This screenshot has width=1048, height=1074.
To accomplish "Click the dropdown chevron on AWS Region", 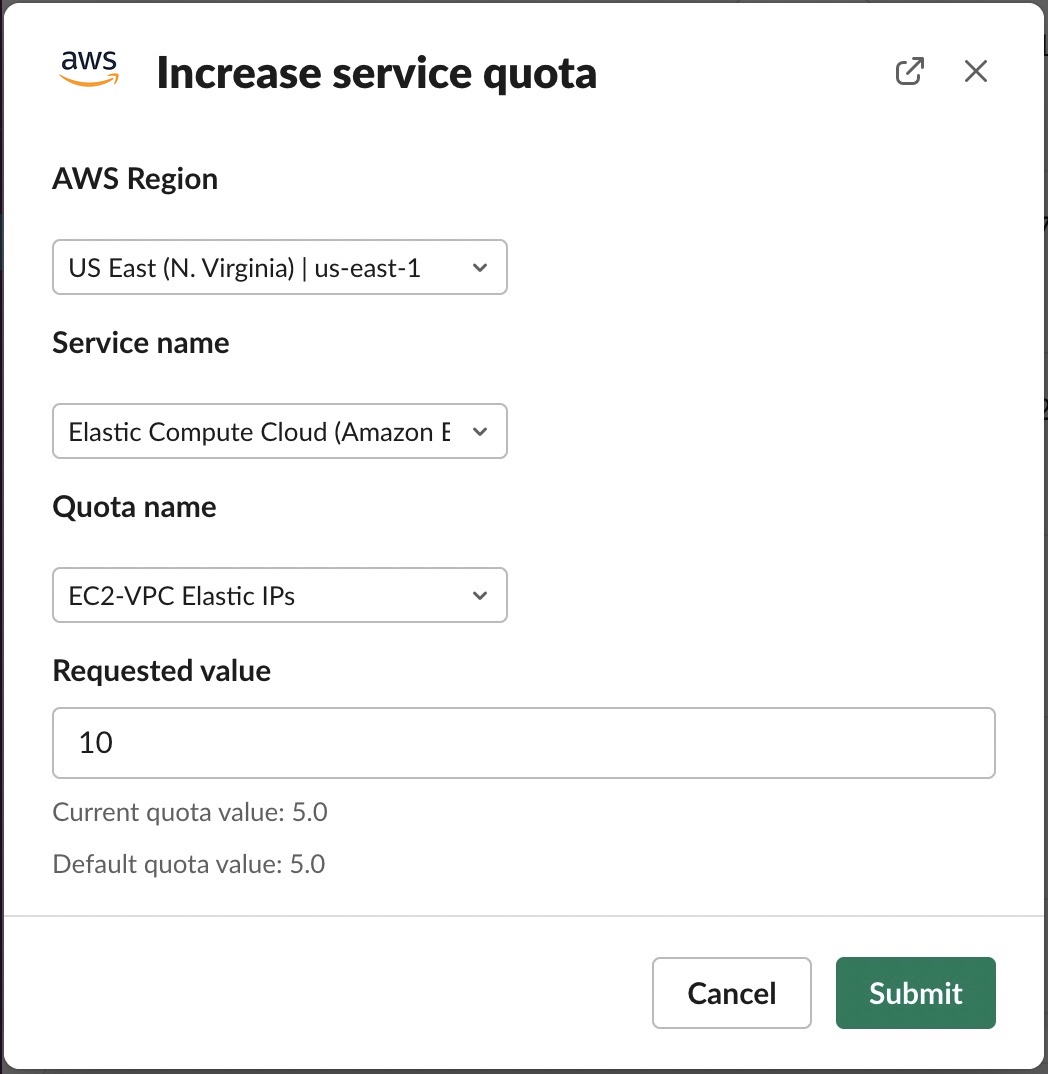I will click(x=479, y=267).
